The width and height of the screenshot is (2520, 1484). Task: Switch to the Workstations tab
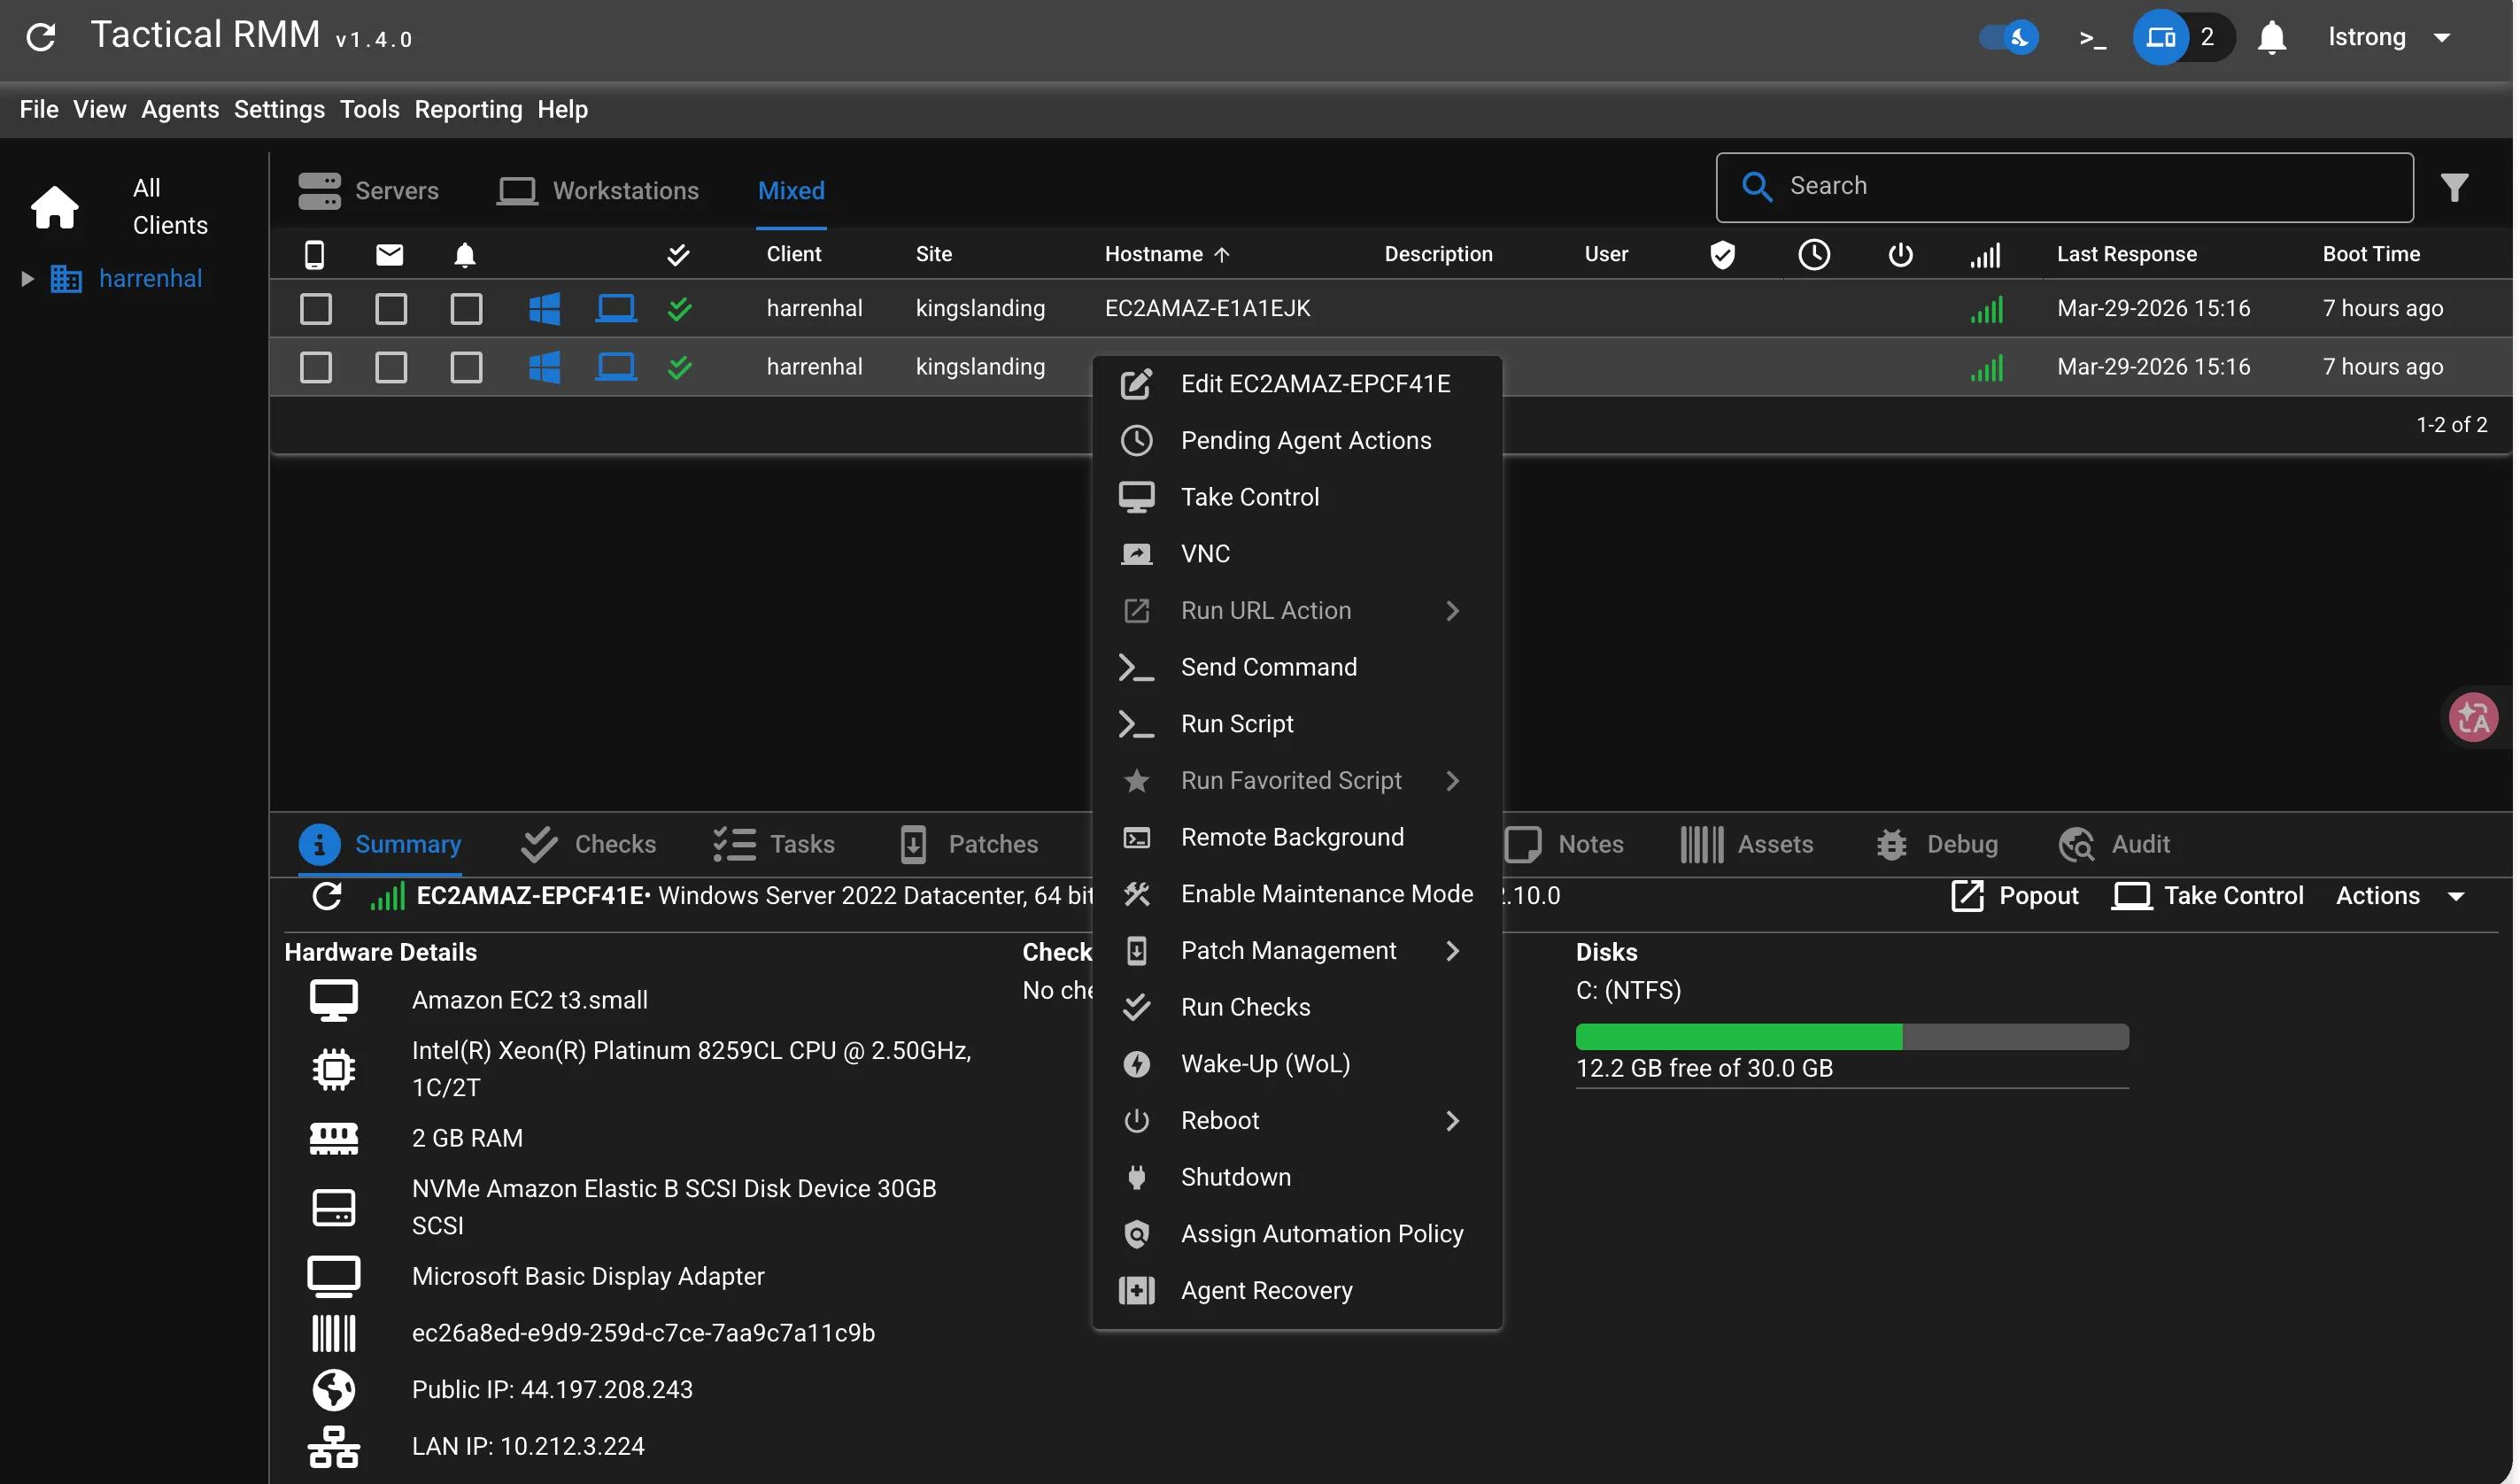click(598, 190)
